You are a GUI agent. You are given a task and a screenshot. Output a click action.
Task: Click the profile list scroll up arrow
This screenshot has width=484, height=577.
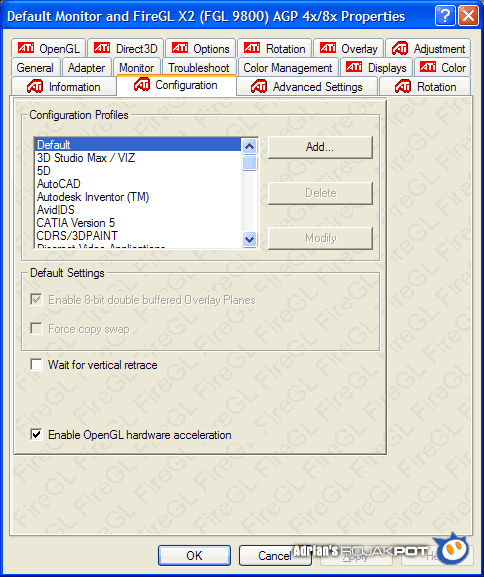point(250,146)
